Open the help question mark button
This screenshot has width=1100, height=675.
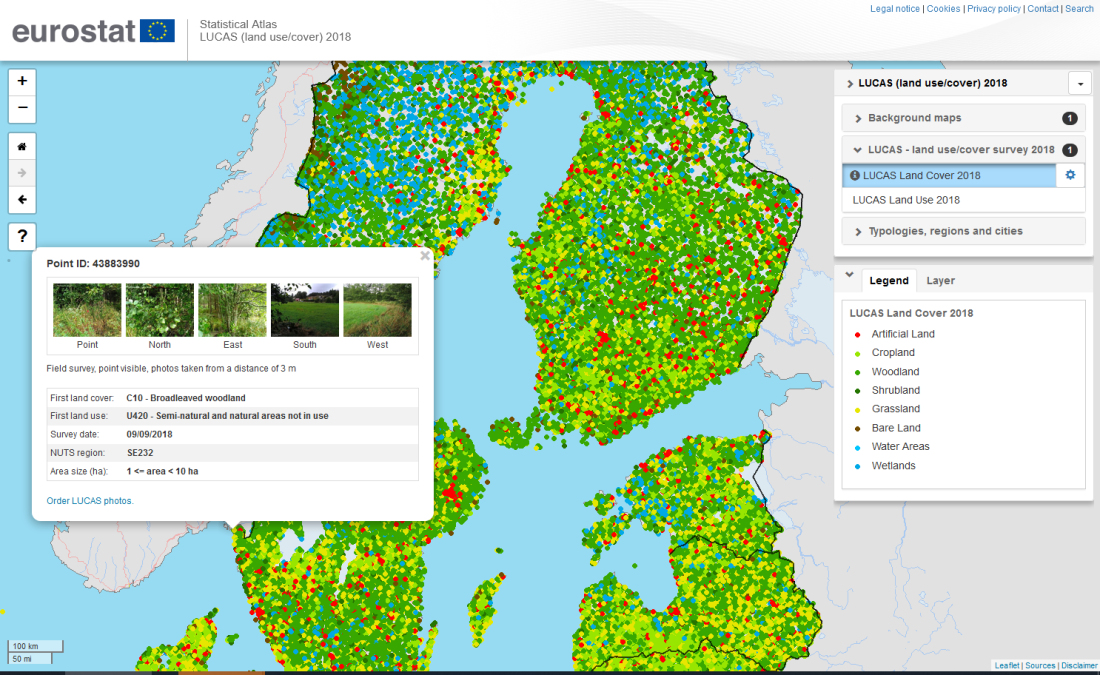[x=22, y=237]
